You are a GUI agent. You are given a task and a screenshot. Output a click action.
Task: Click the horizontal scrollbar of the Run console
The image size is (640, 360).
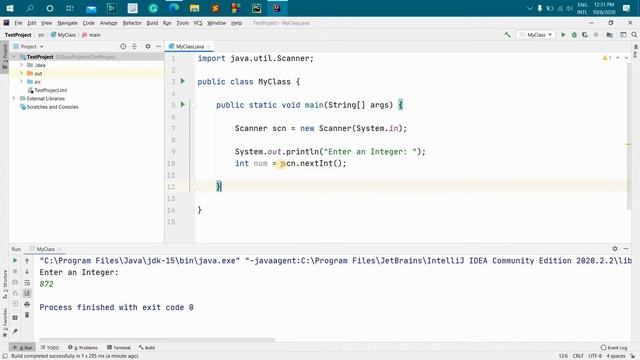(157, 340)
